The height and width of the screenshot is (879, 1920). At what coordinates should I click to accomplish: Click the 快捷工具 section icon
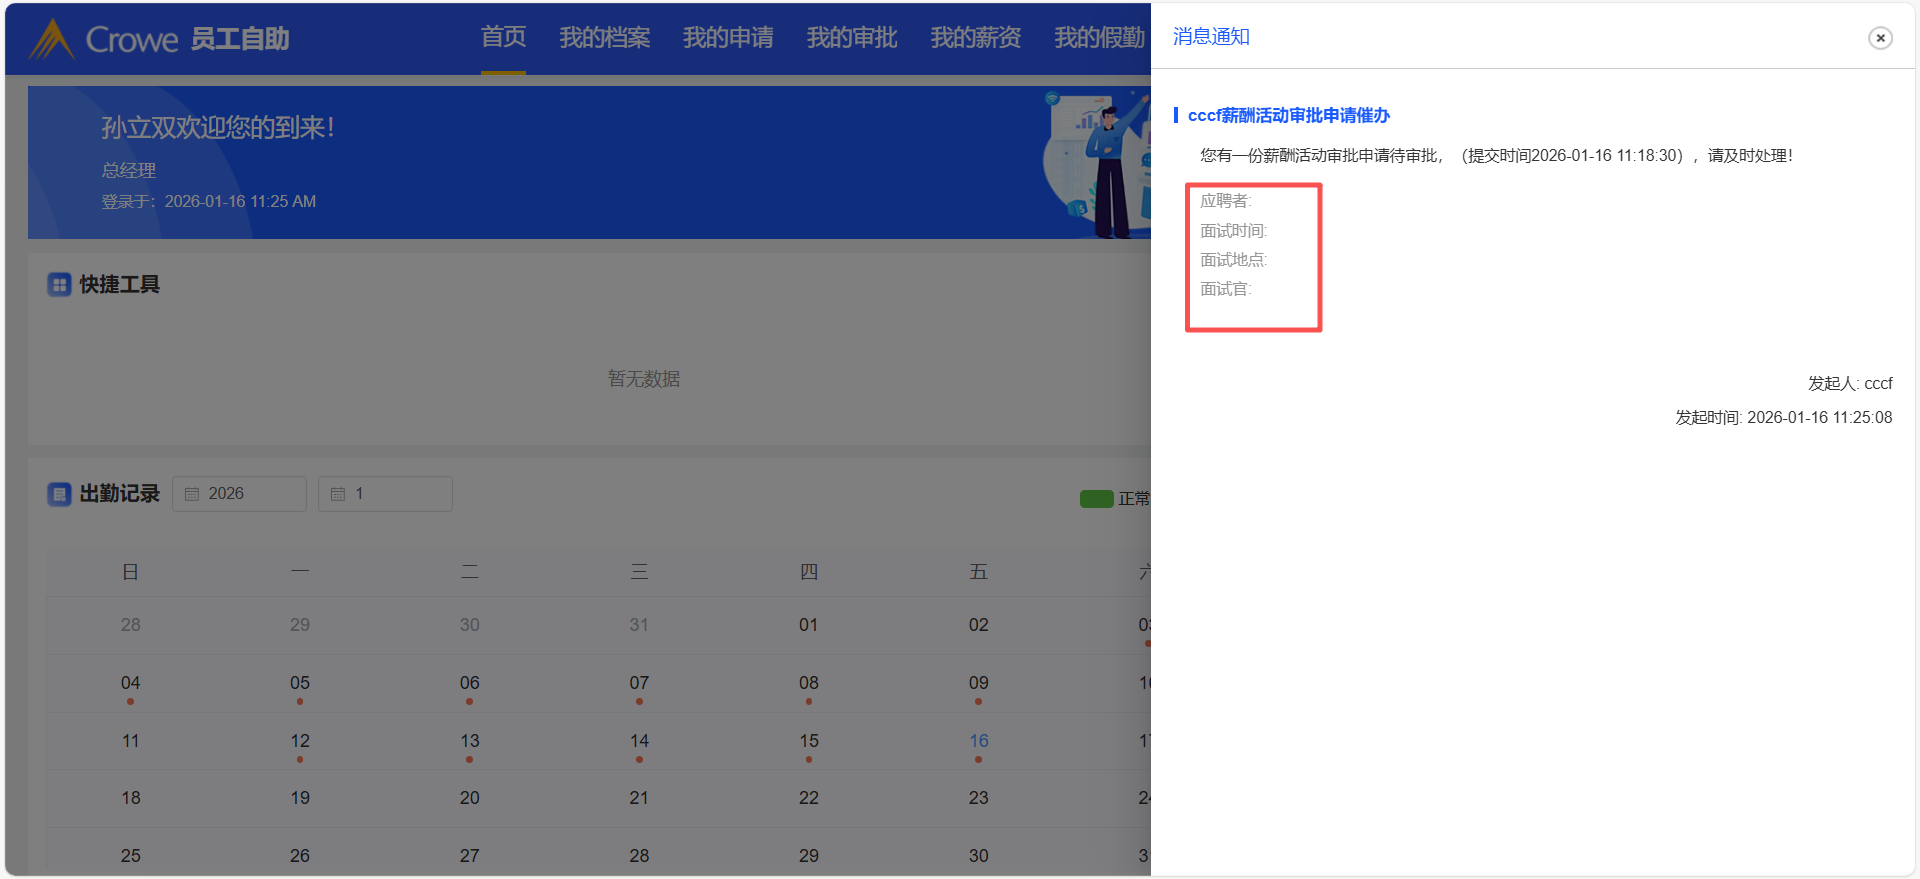point(59,285)
